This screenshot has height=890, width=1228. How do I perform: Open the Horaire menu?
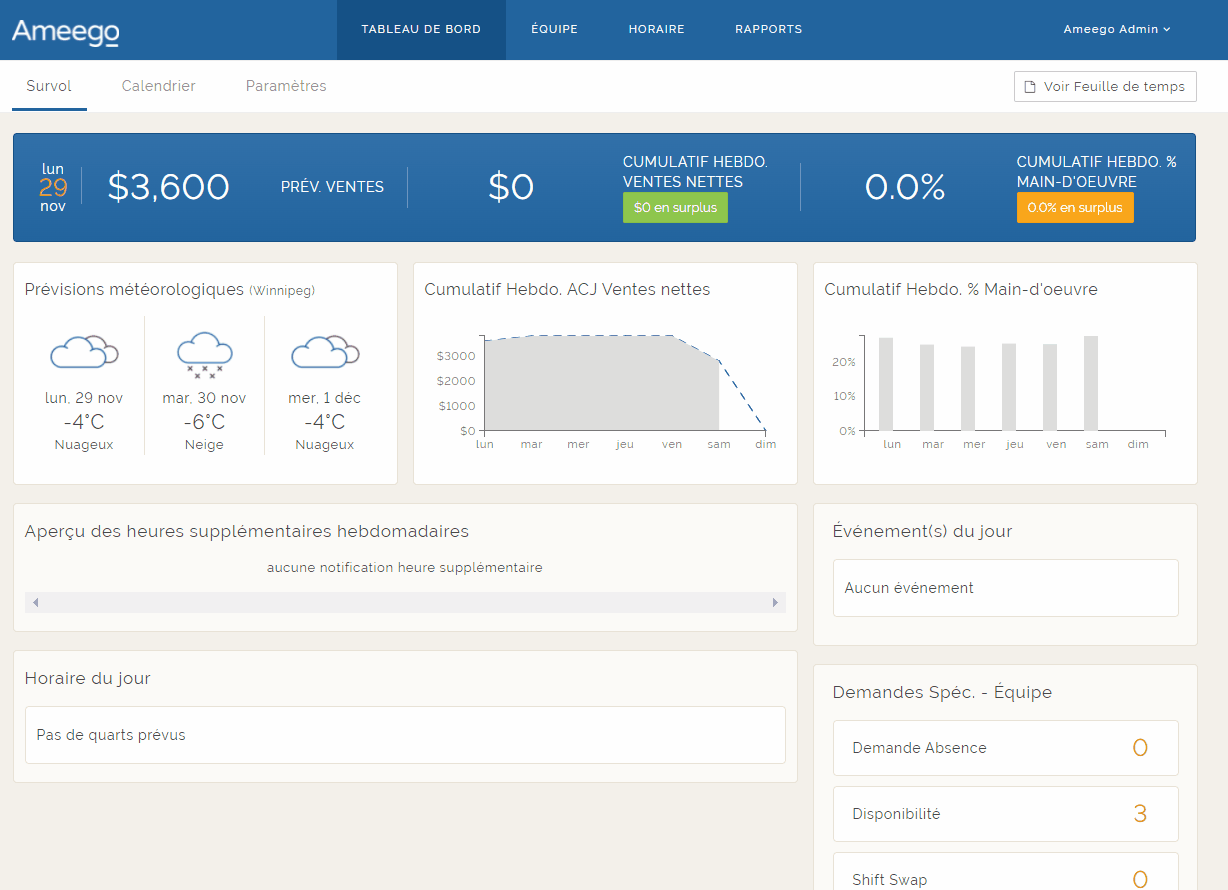[x=656, y=30]
